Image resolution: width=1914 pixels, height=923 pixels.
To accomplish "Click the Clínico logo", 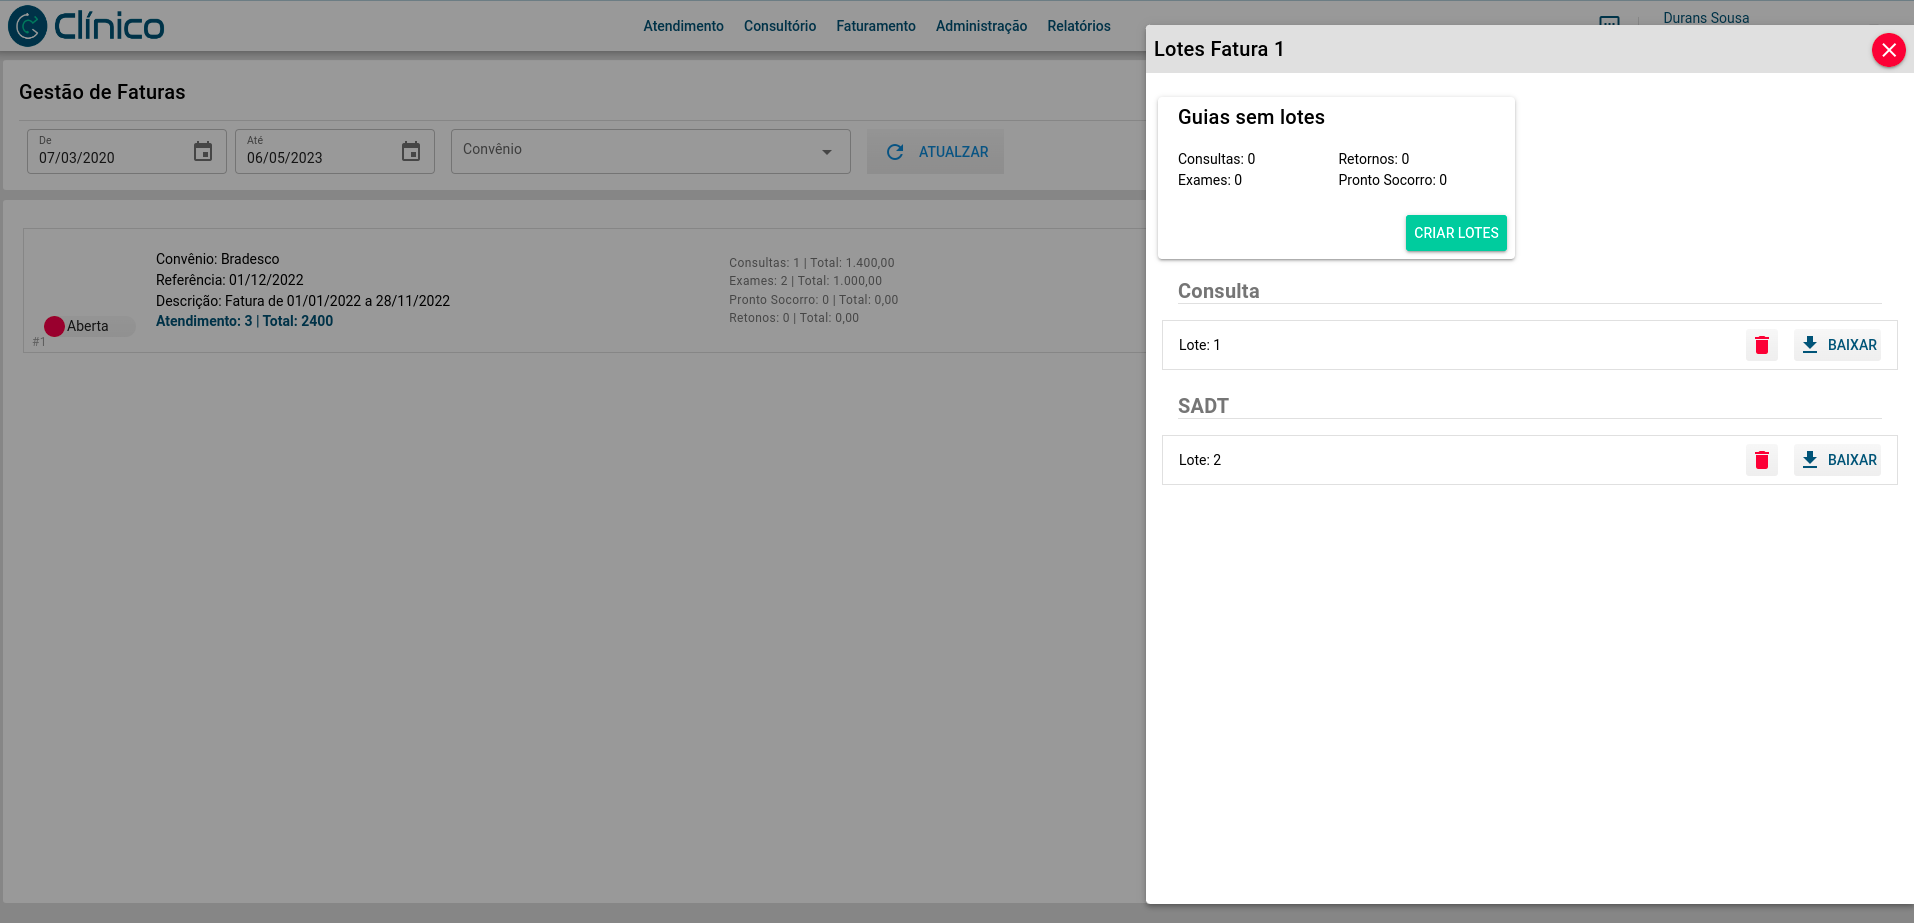I will coord(86,26).
